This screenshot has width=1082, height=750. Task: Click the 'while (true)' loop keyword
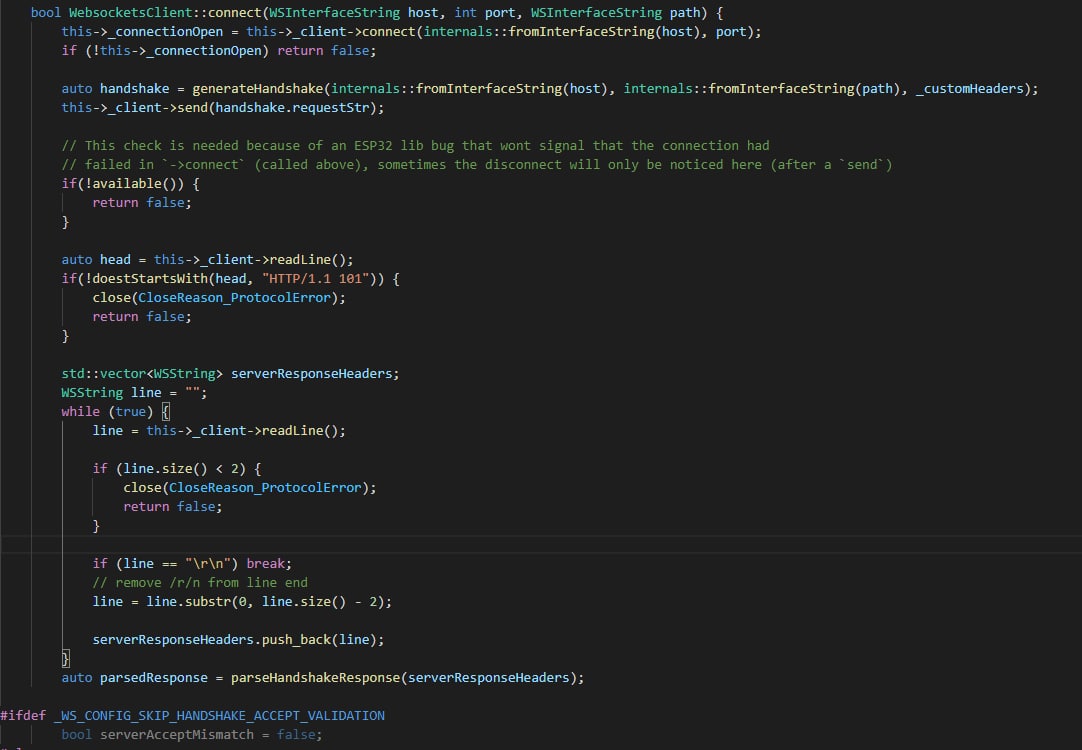click(107, 411)
